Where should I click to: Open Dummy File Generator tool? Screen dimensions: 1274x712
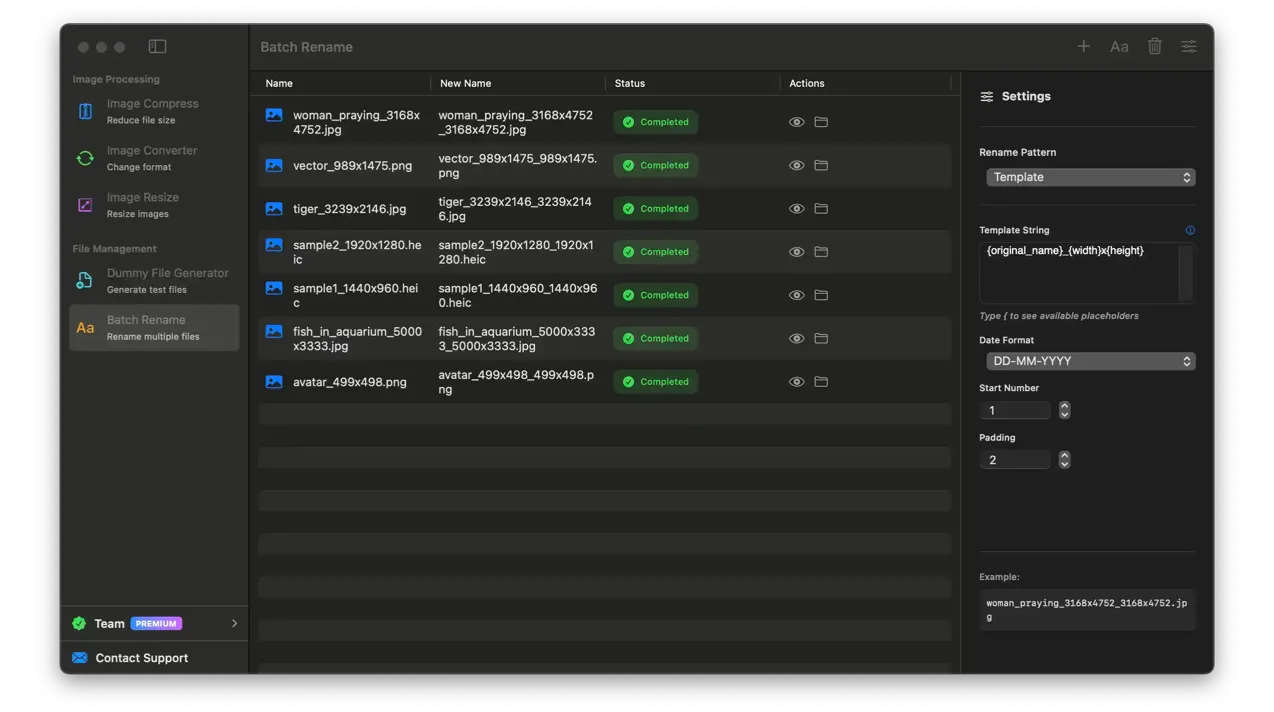click(153, 280)
